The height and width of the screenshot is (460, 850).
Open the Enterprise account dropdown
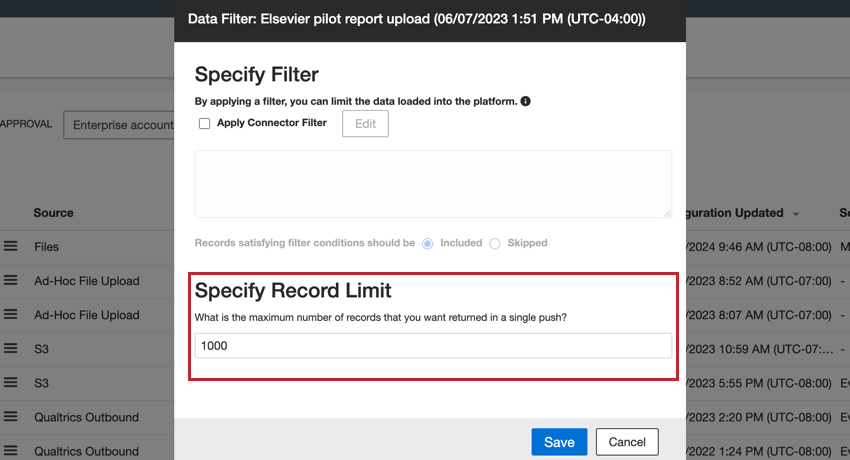(118, 125)
